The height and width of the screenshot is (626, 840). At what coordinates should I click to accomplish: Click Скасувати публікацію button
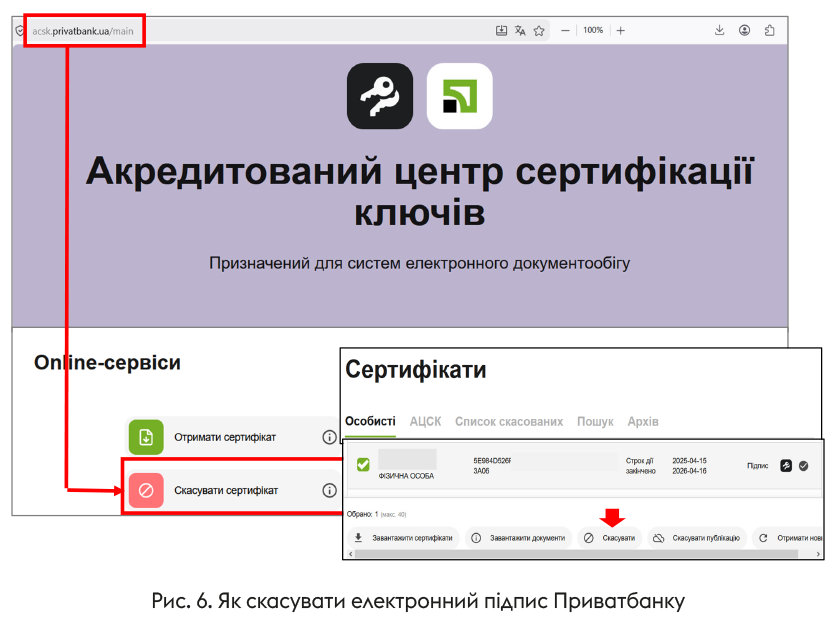coord(697,538)
